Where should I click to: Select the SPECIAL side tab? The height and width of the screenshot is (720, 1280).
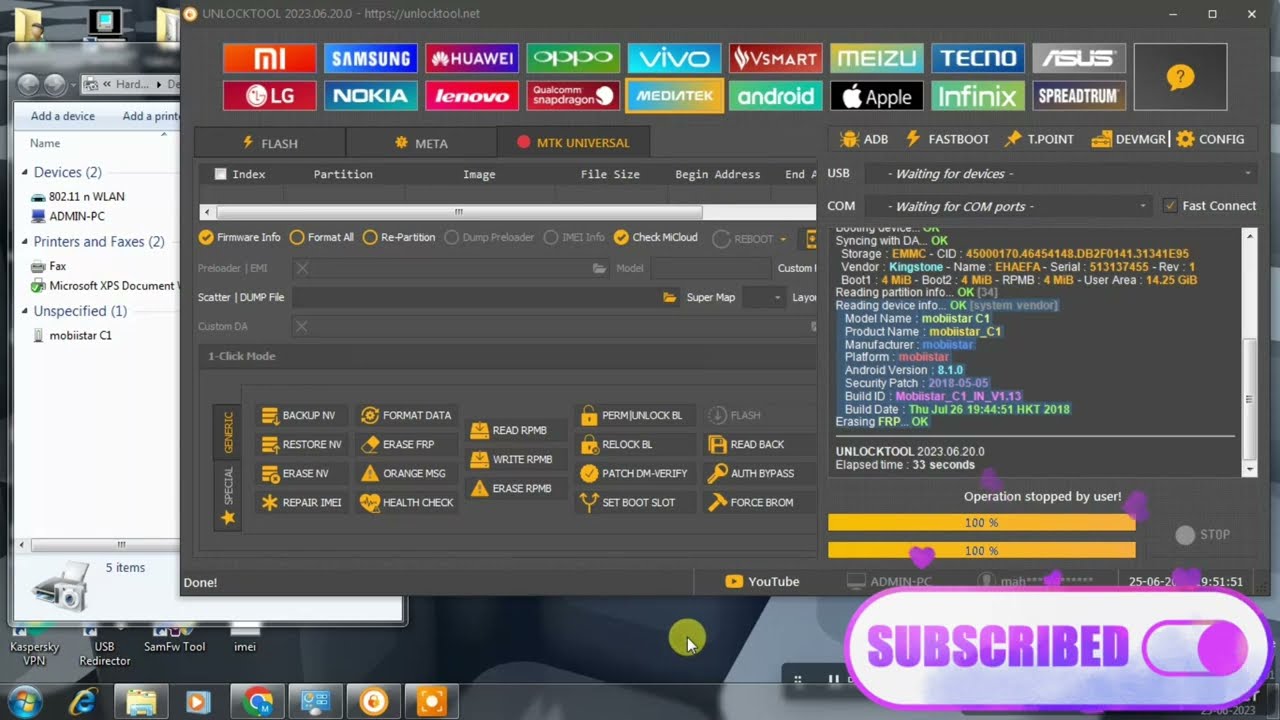pyautogui.click(x=228, y=496)
